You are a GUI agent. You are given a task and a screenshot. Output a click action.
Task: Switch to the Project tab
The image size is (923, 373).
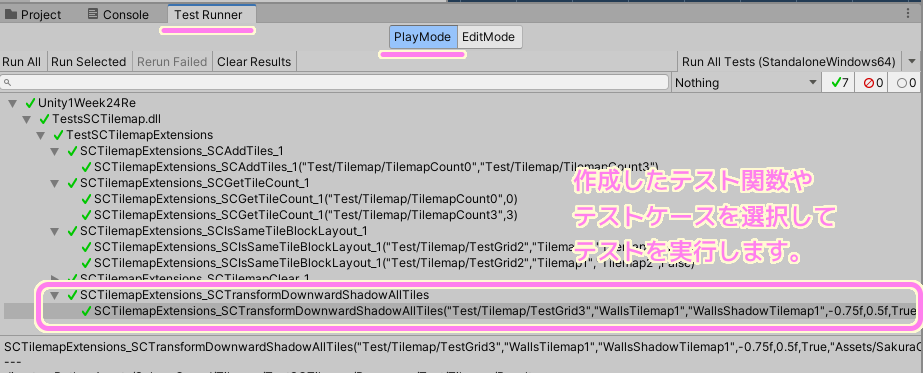33,15
